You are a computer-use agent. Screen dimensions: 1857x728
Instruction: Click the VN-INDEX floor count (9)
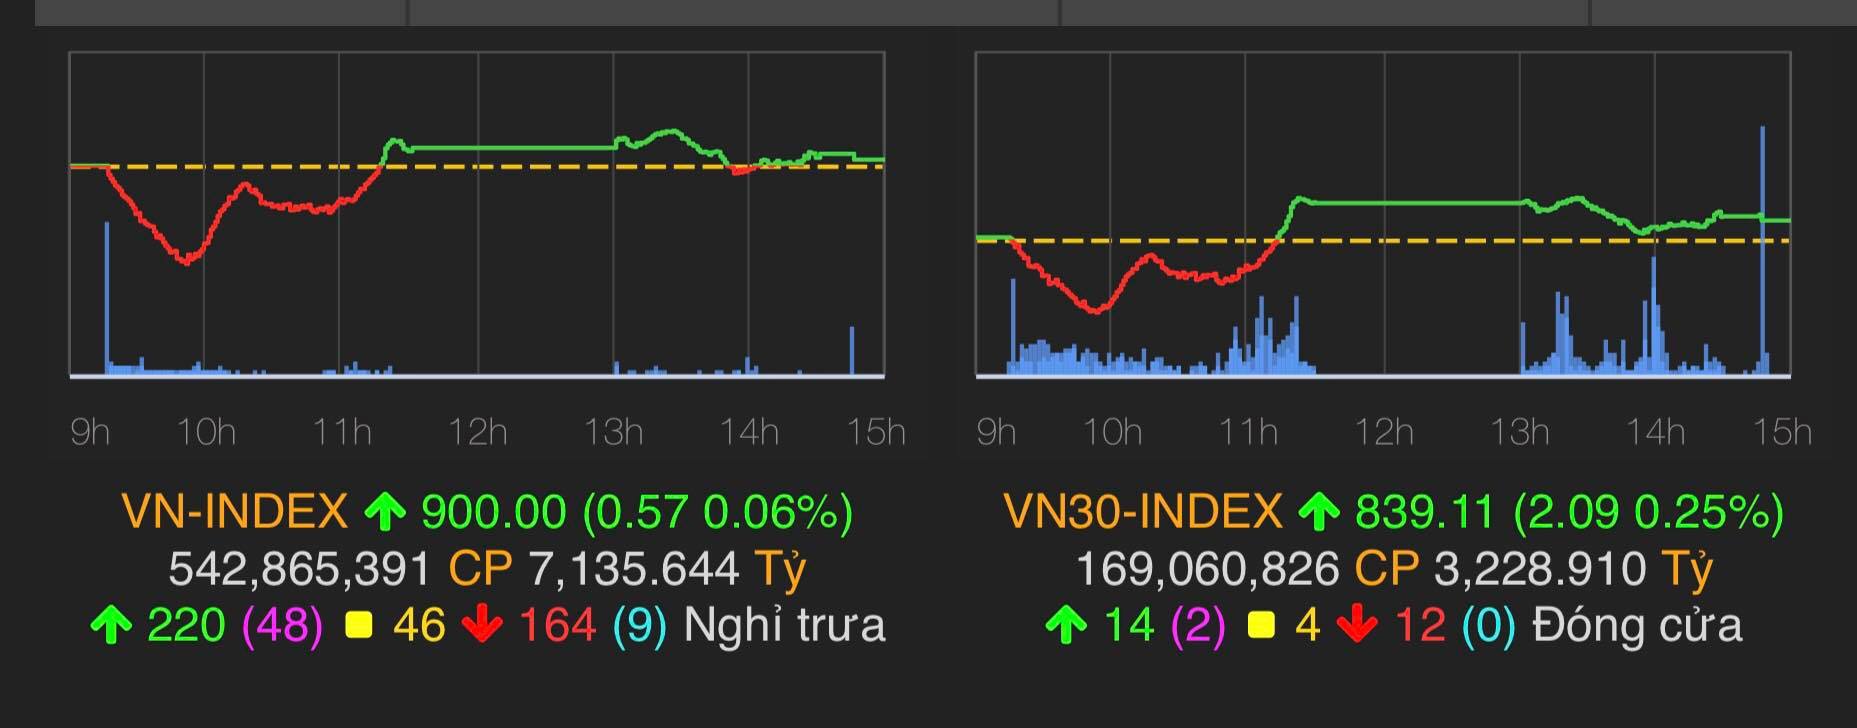pos(639,626)
